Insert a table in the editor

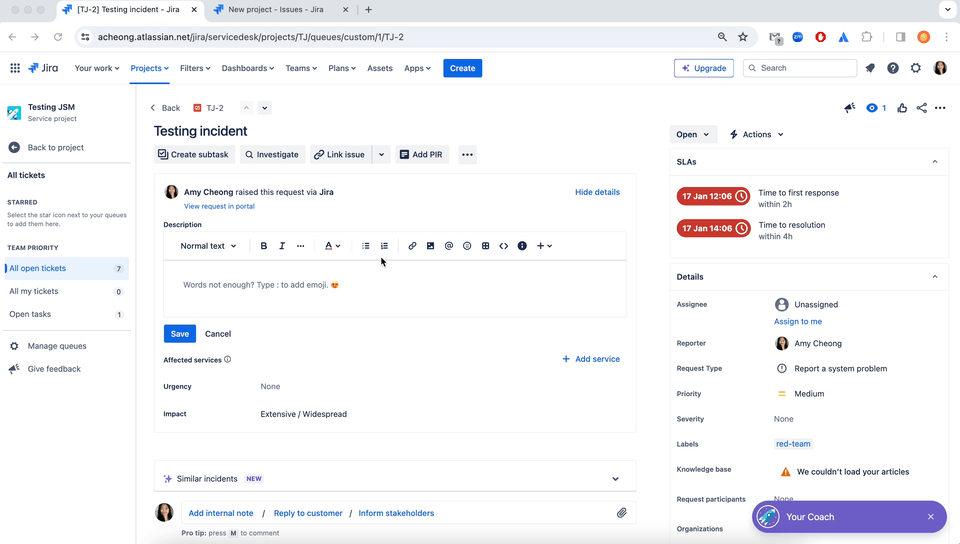click(486, 246)
